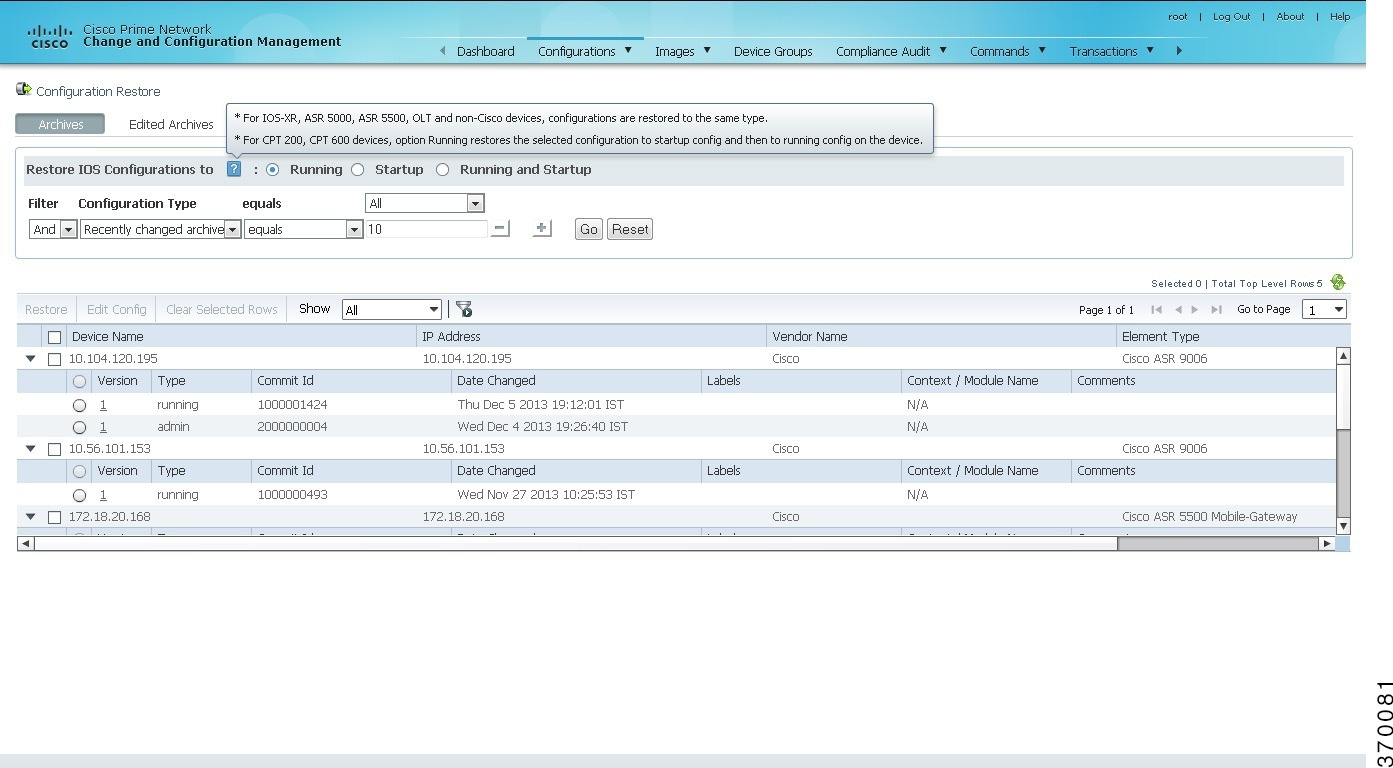The image size is (1393, 768).
Task: Select Running restore option
Action: pos(272,170)
